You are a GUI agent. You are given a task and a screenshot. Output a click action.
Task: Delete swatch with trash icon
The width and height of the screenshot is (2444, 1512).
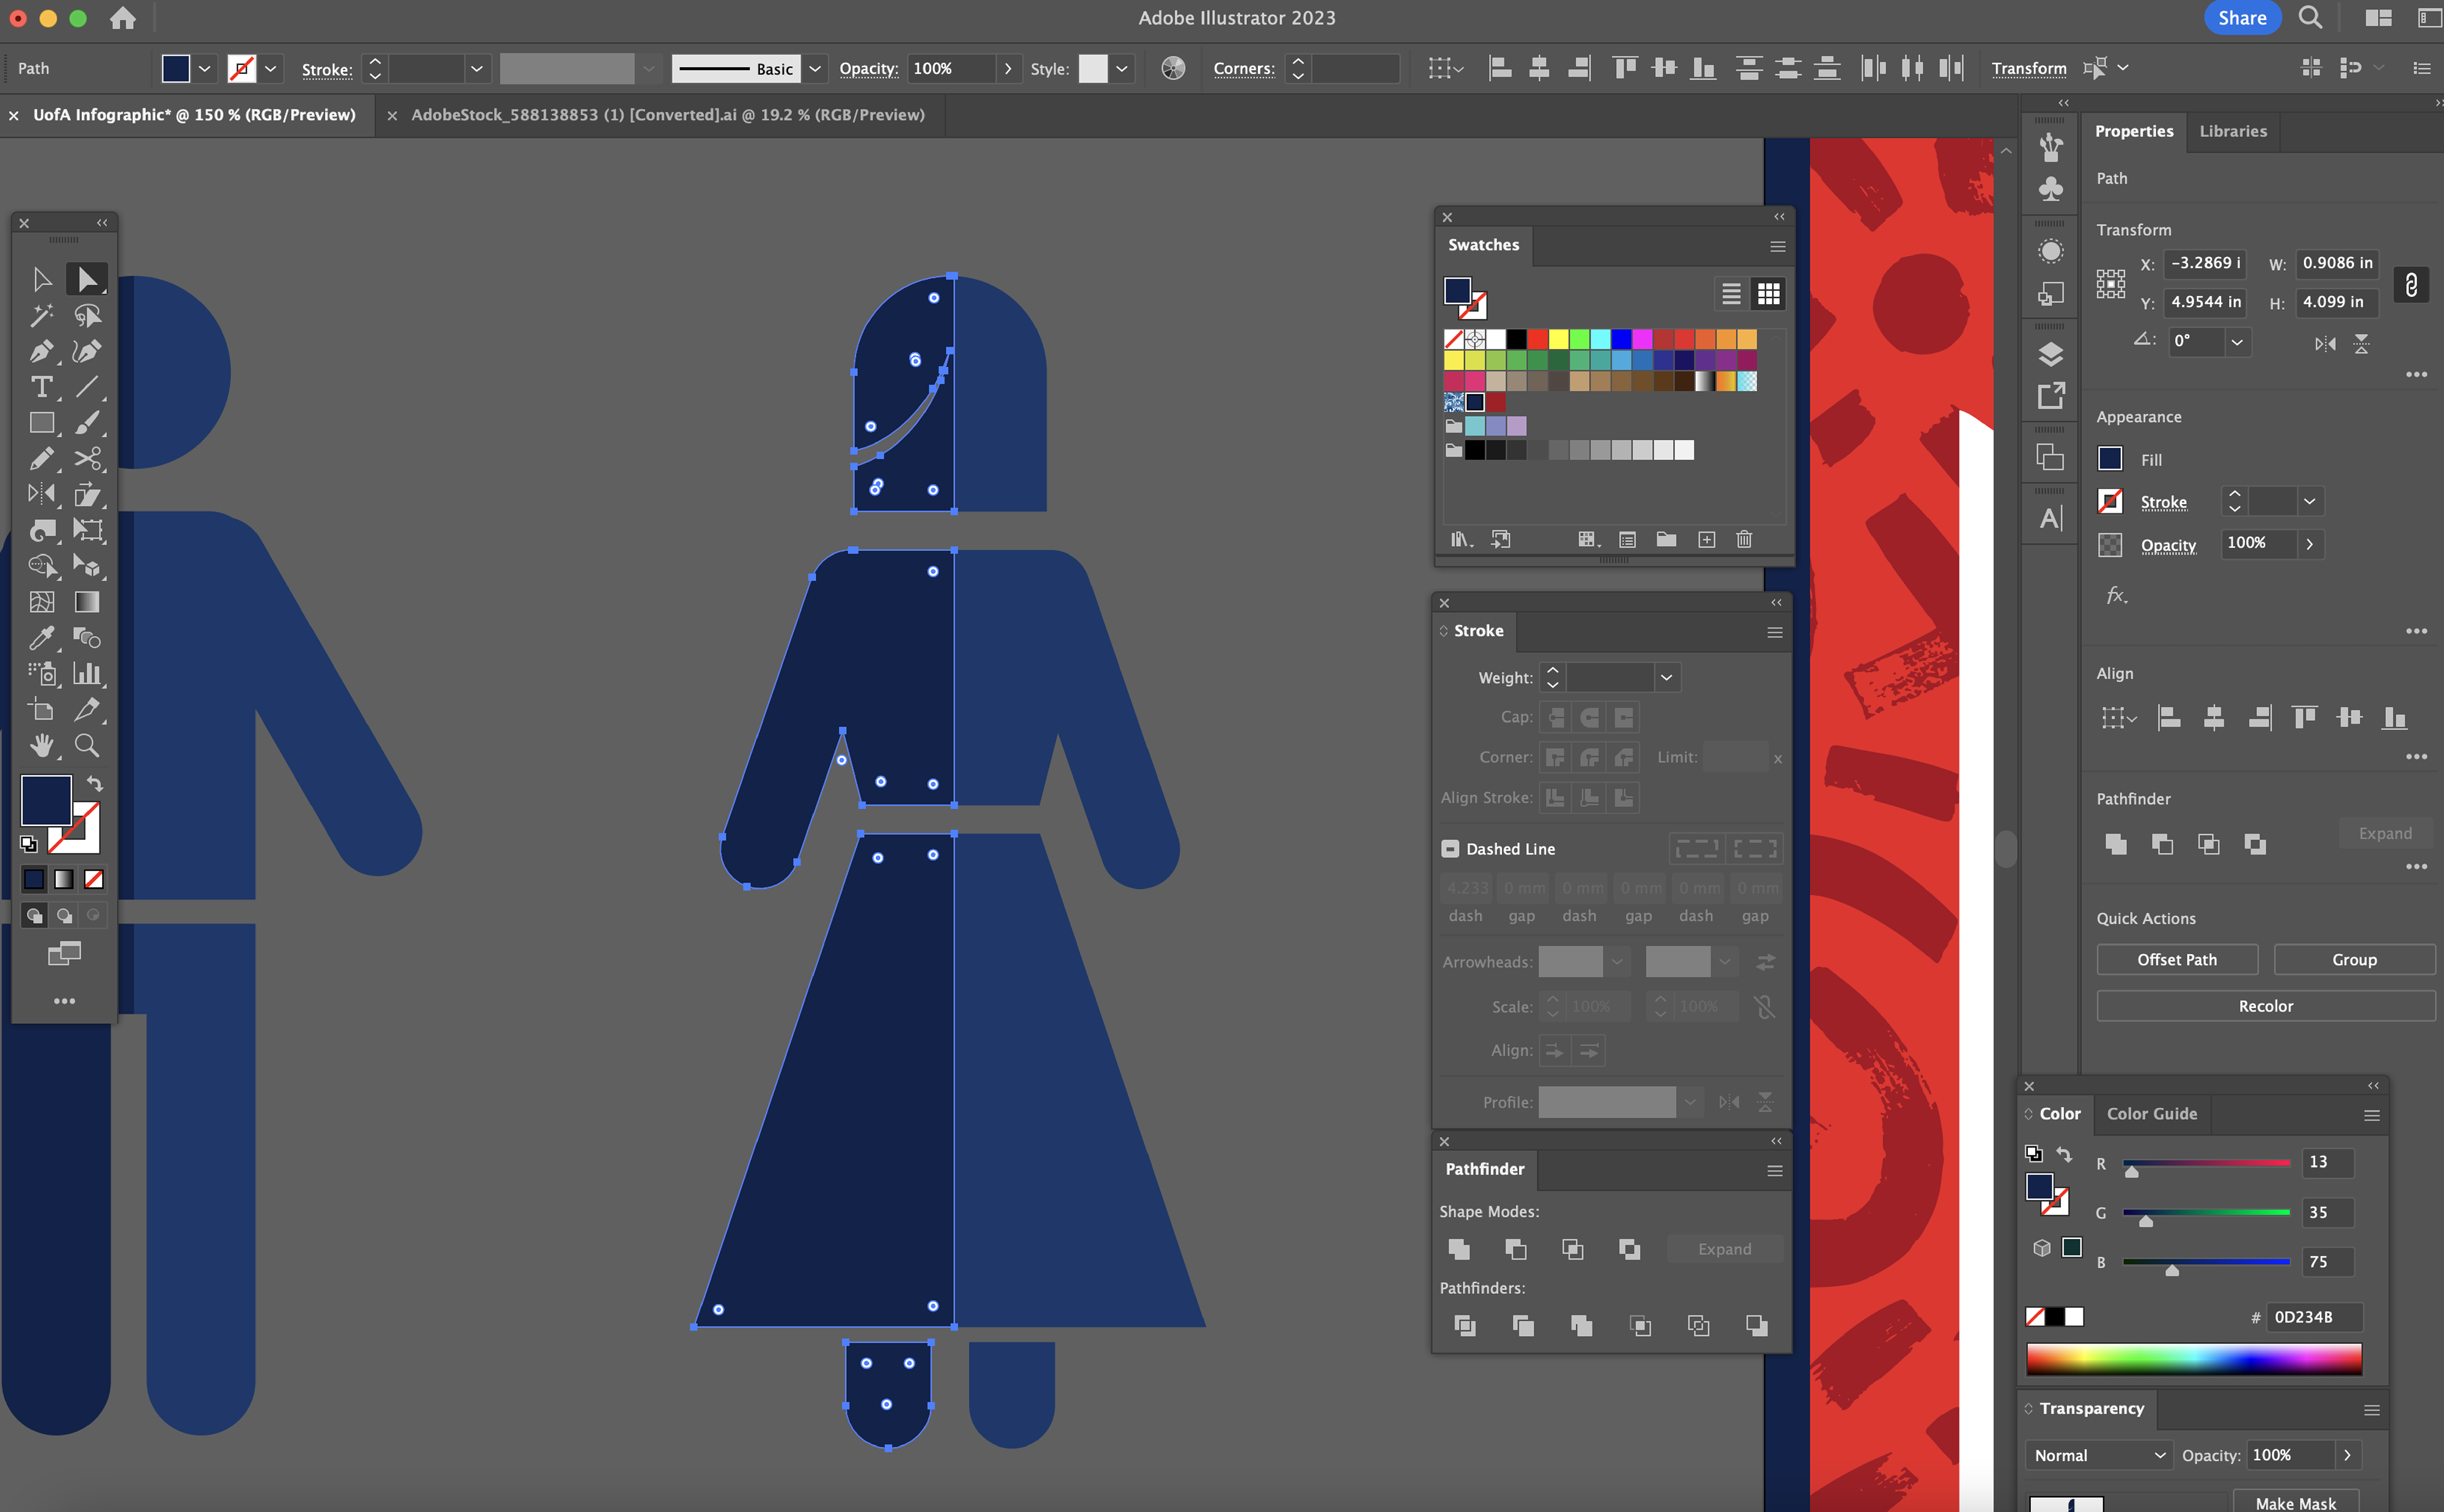[x=1744, y=540]
